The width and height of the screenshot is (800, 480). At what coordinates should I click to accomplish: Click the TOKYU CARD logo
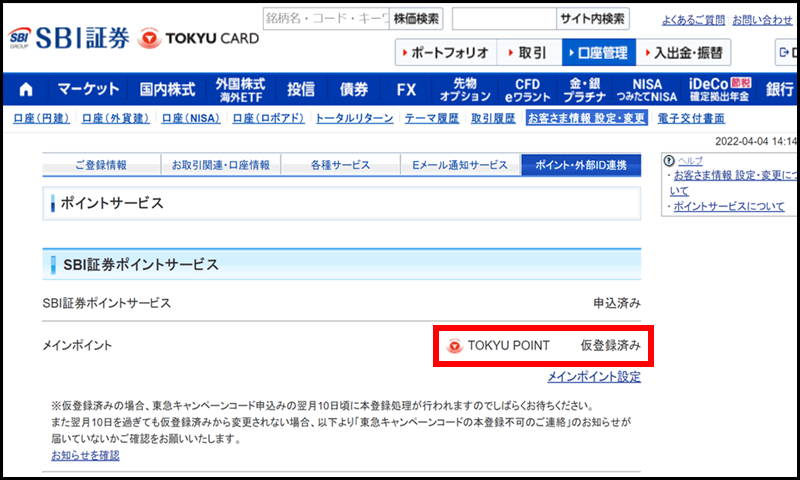(x=199, y=38)
